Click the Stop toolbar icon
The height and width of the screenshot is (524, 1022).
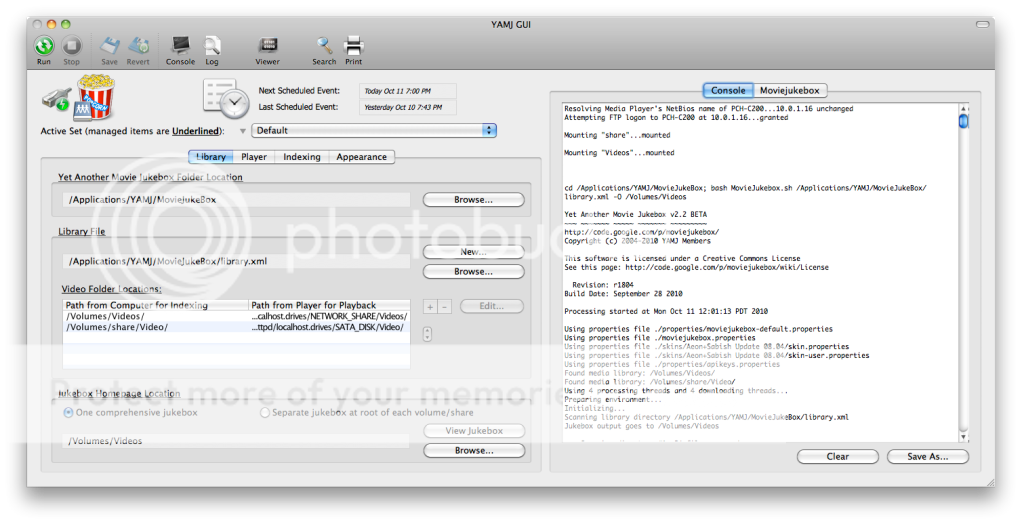point(71,46)
